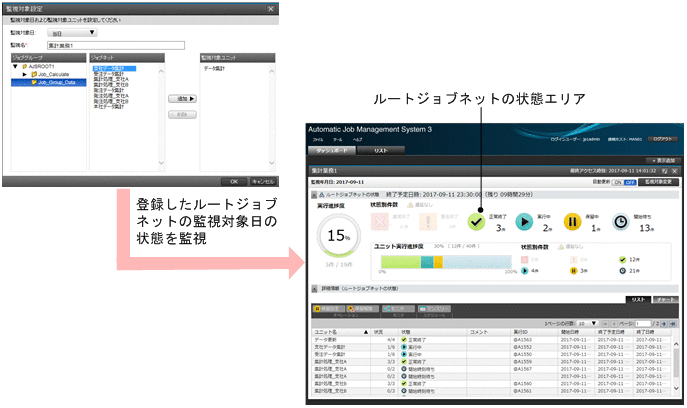
Task: Select the チャート view tab
Action: [x=666, y=299]
